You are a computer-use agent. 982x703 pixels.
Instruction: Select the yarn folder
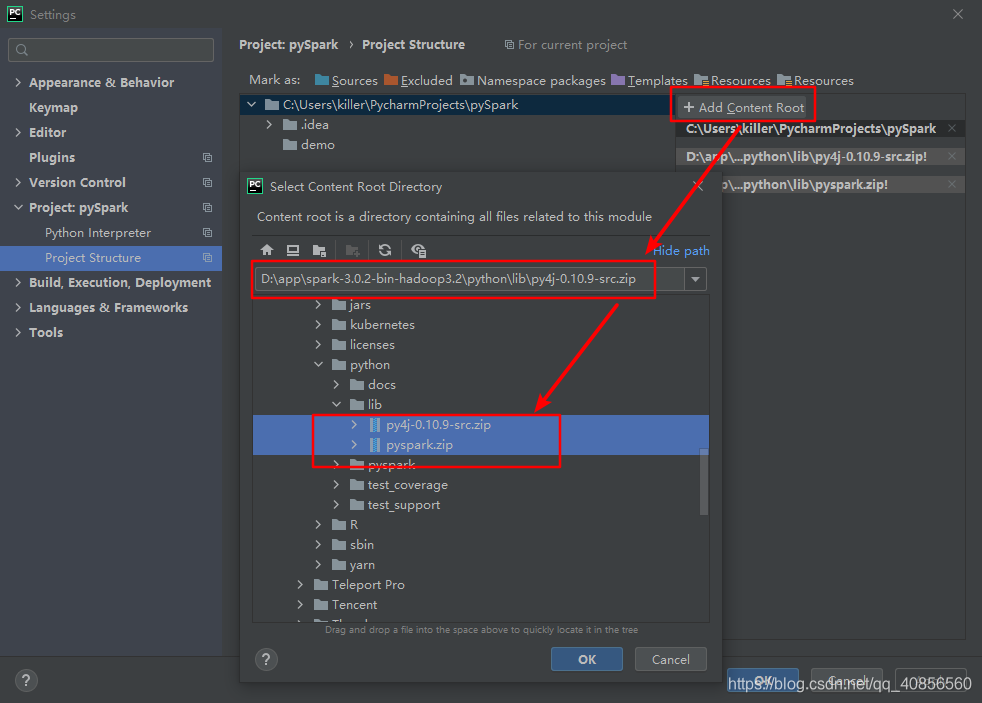pos(363,565)
